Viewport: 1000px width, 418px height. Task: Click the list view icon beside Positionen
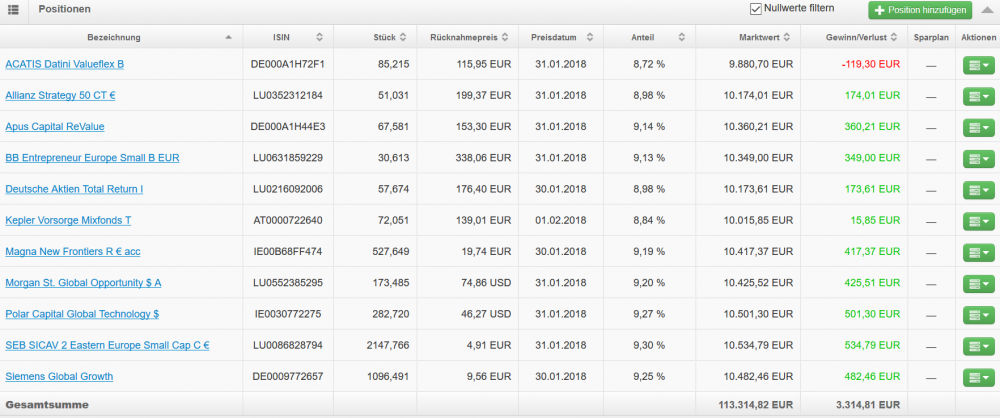(13, 10)
